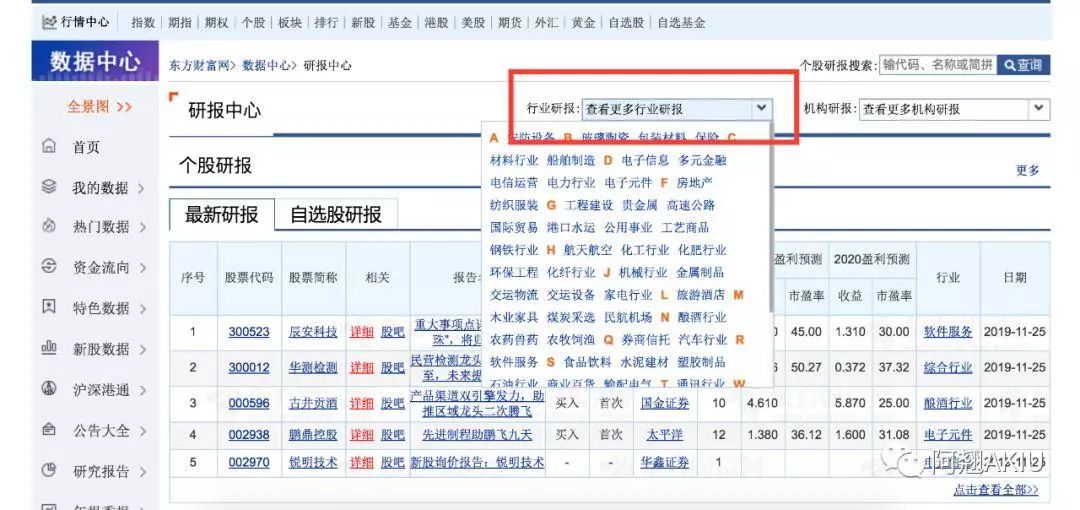Expand 我的数据 sidebar chevron
This screenshot has width=1080, height=510.
point(141,188)
